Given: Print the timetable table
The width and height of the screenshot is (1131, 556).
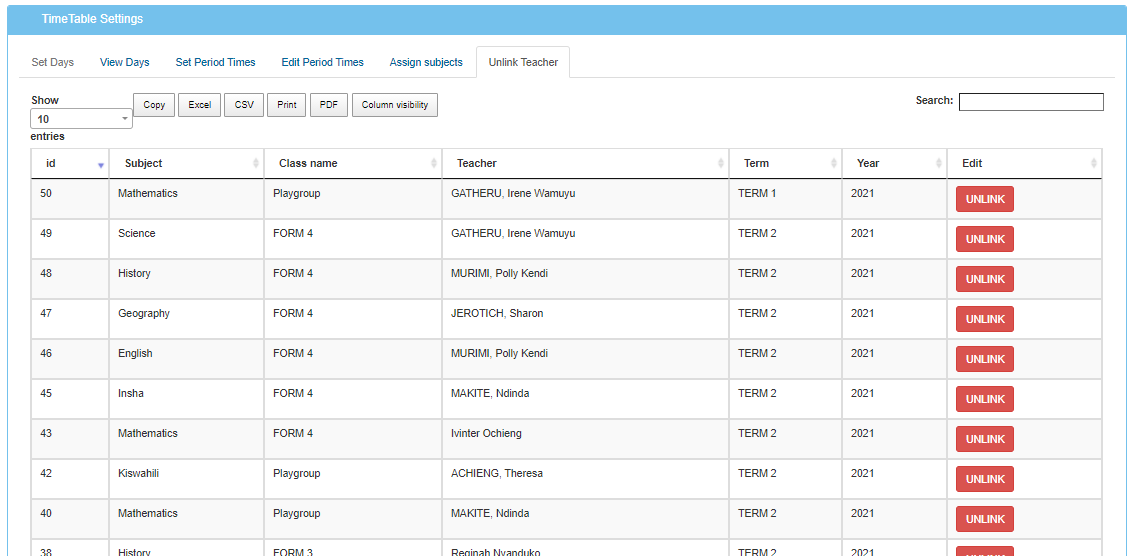Looking at the screenshot, I should click(x=287, y=105).
